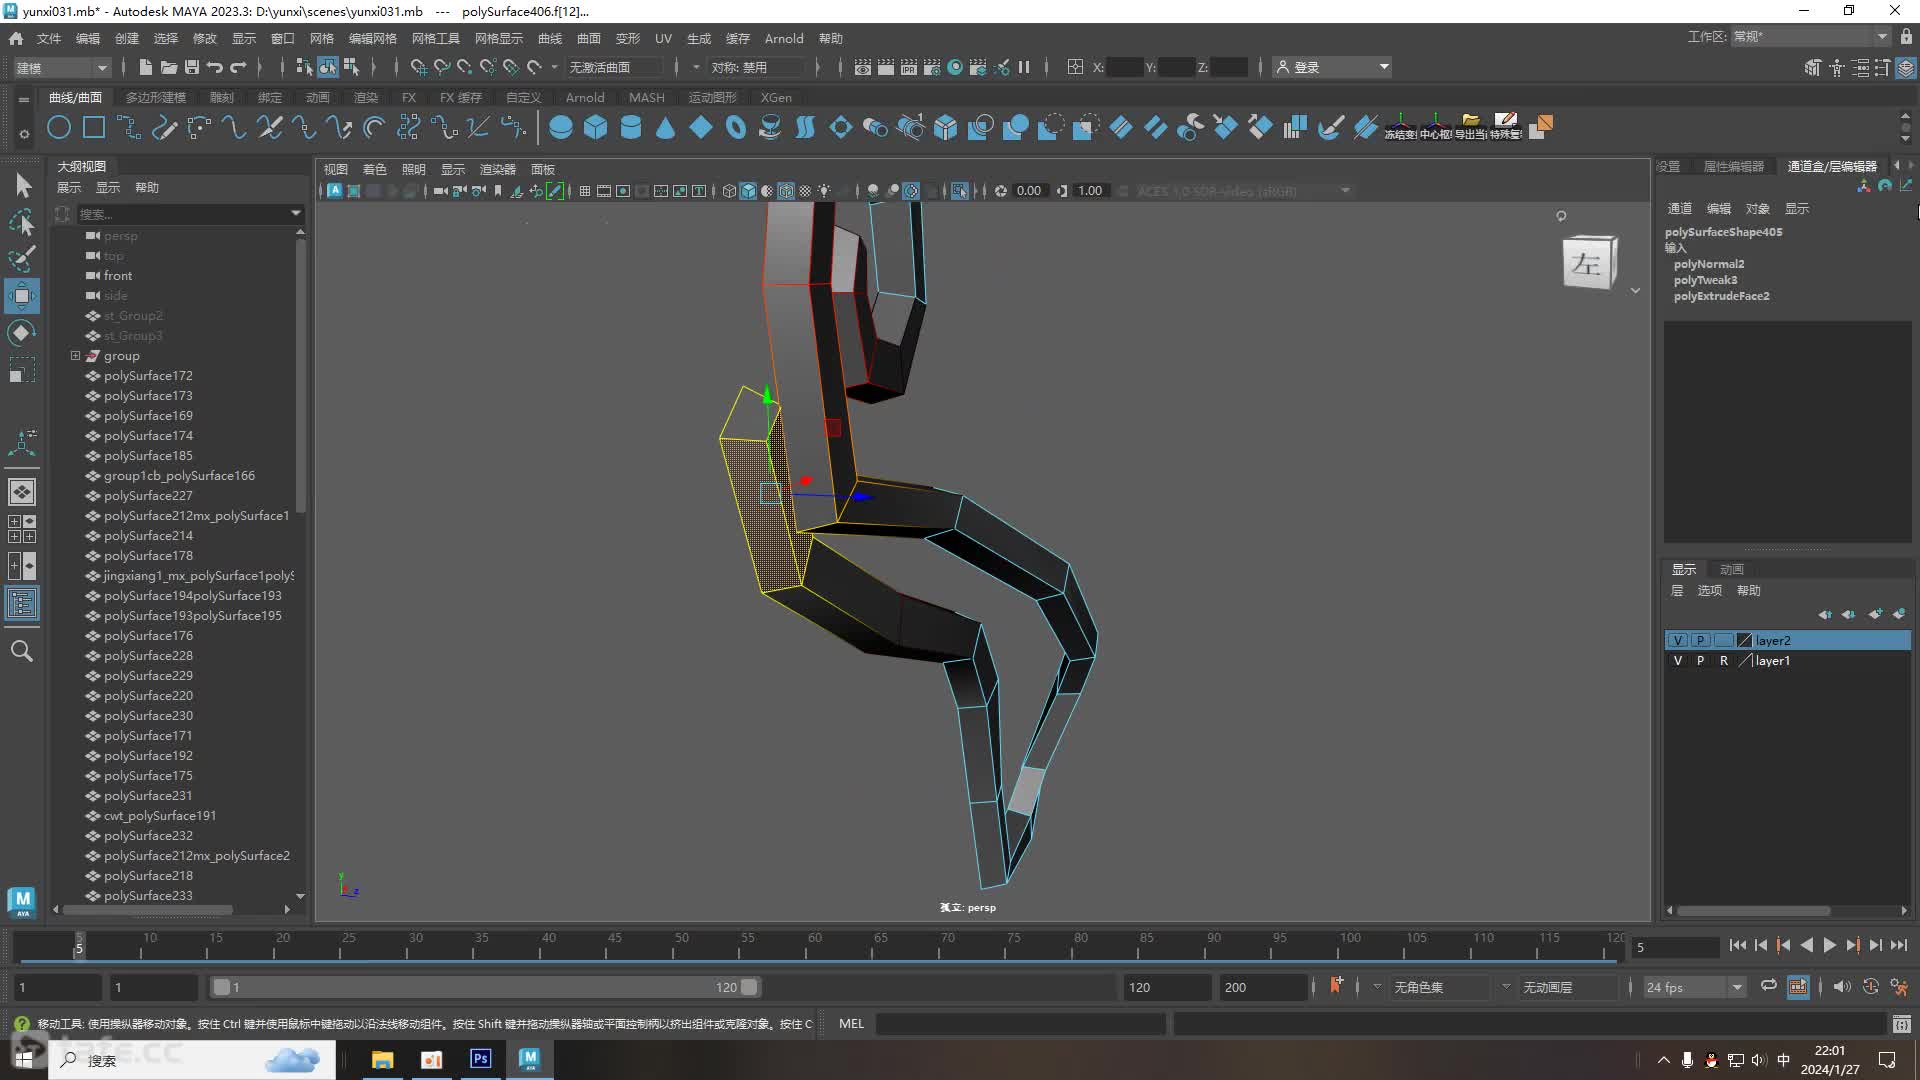Go to start of playback range
The height and width of the screenshot is (1080, 1920).
pos(1737,945)
